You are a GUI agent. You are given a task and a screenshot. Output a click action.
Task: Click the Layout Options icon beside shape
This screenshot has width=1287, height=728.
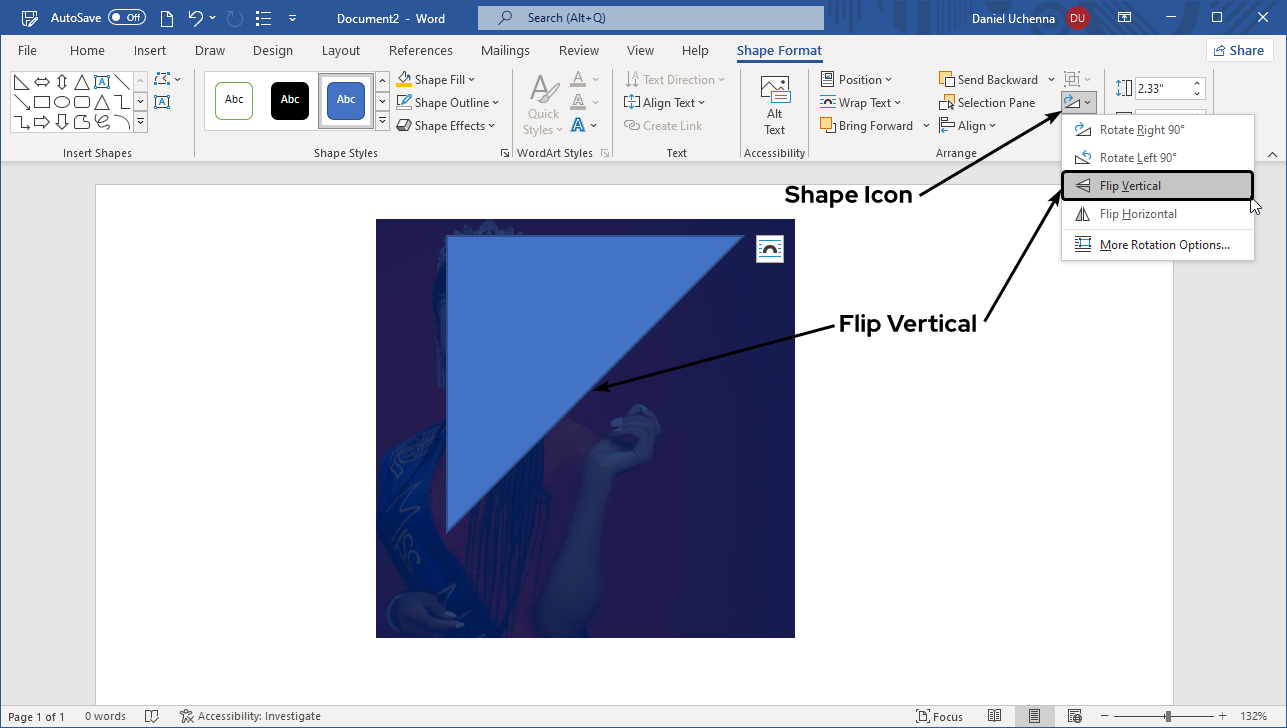point(770,249)
